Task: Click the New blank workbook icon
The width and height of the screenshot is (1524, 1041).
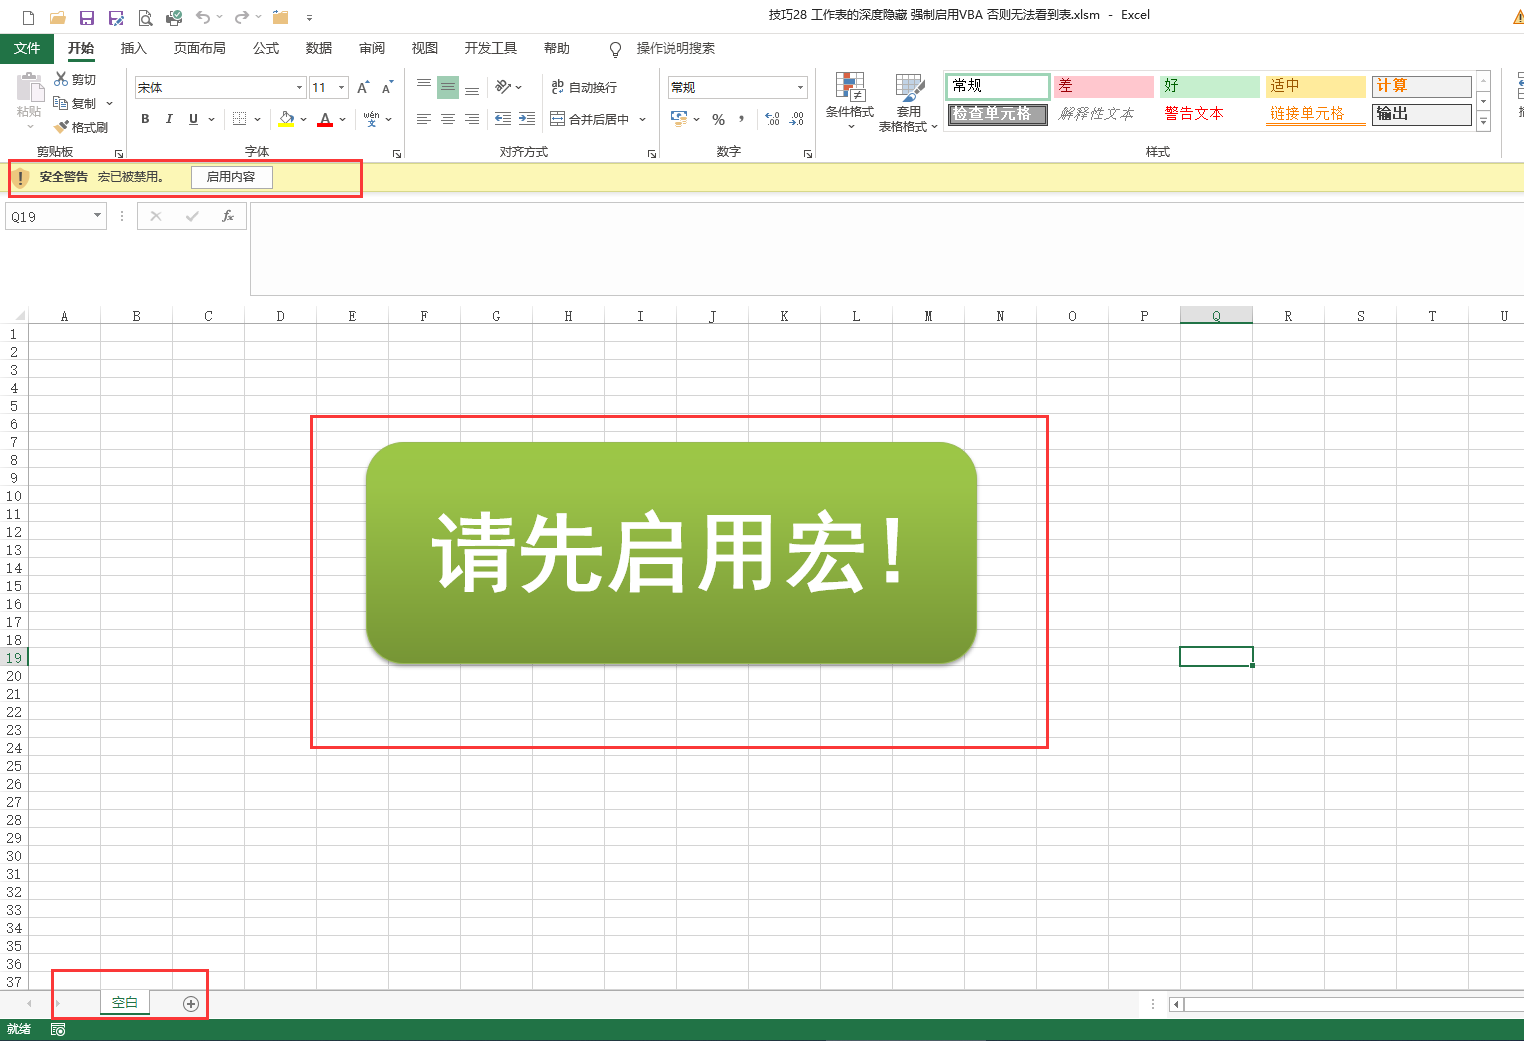Action: pyautogui.click(x=28, y=17)
